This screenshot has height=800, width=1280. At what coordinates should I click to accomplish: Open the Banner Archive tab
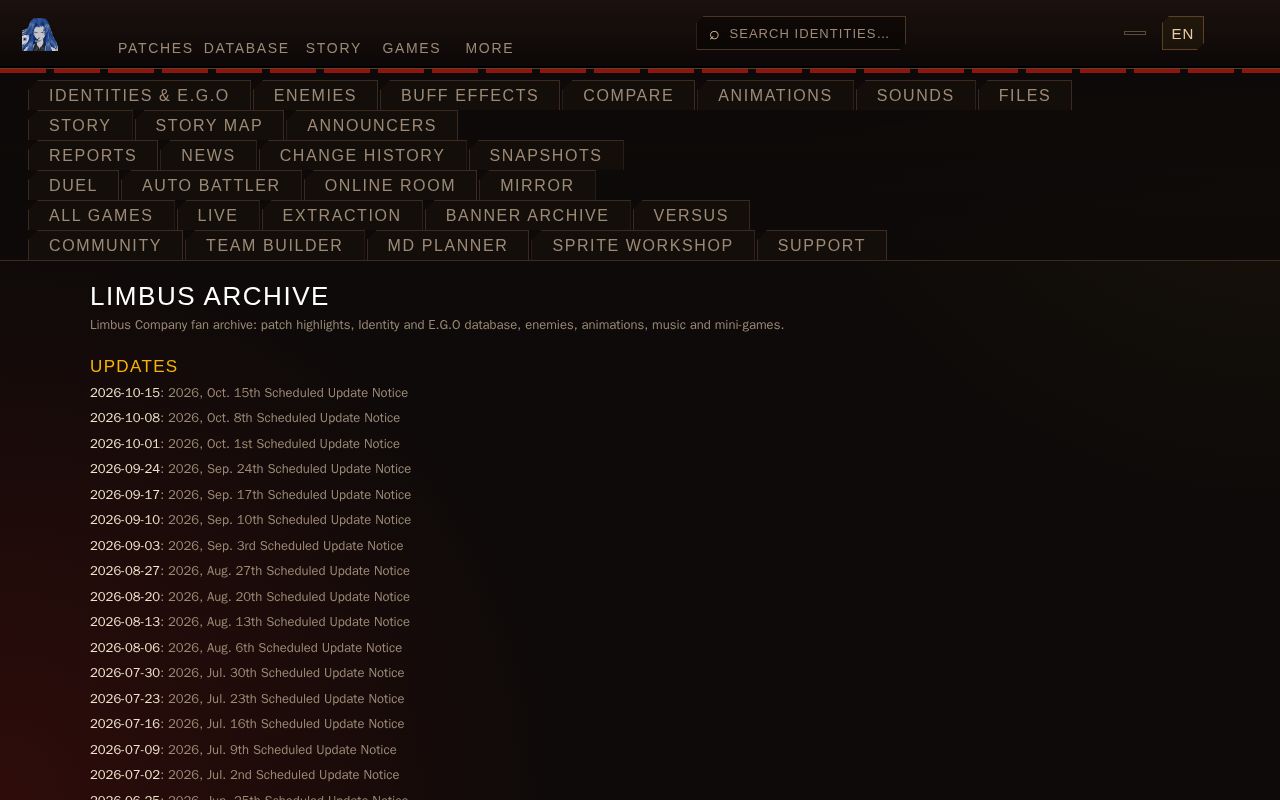[527, 215]
